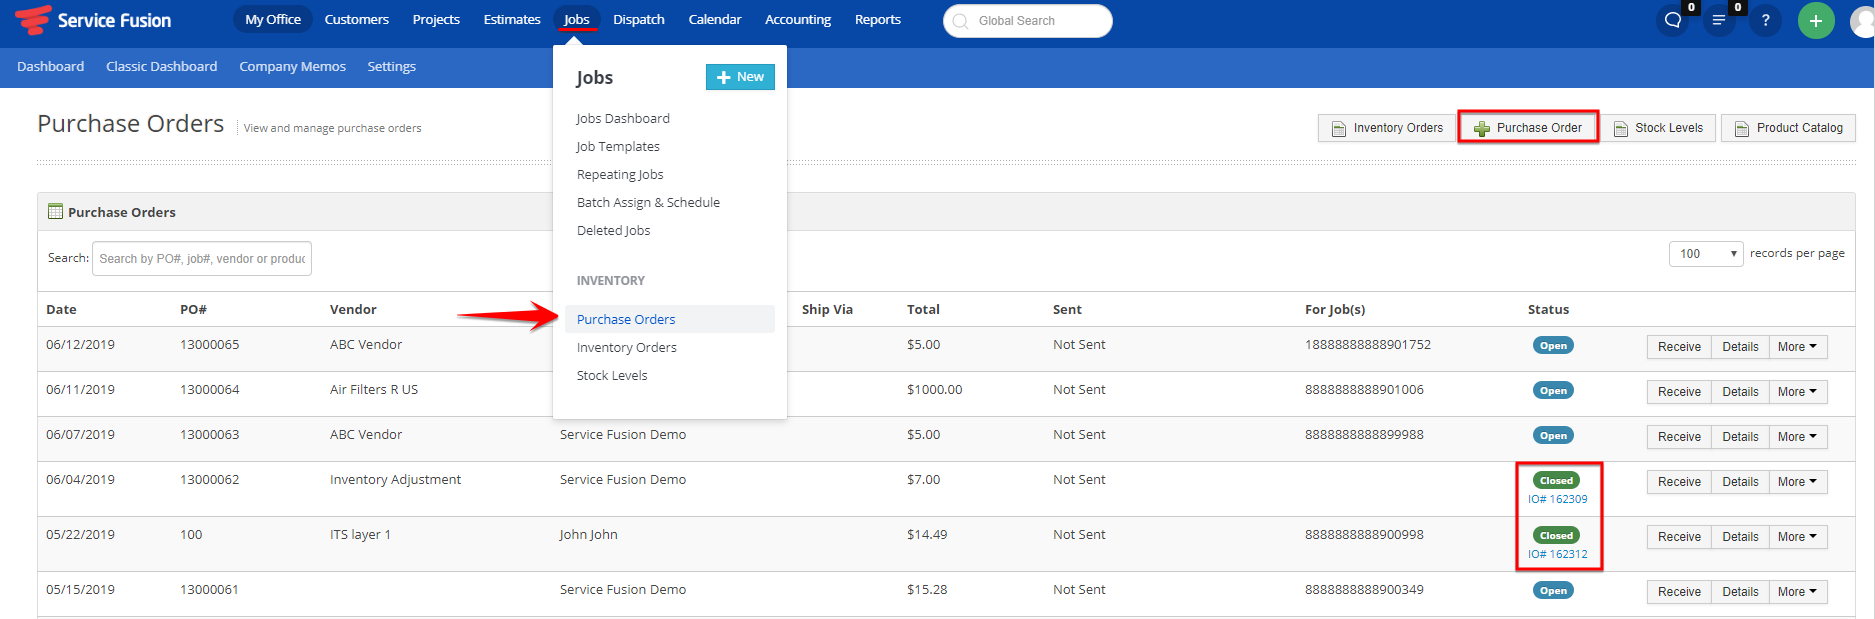Open the user profile avatar
The width and height of the screenshot is (1875, 619).
coord(1862,21)
